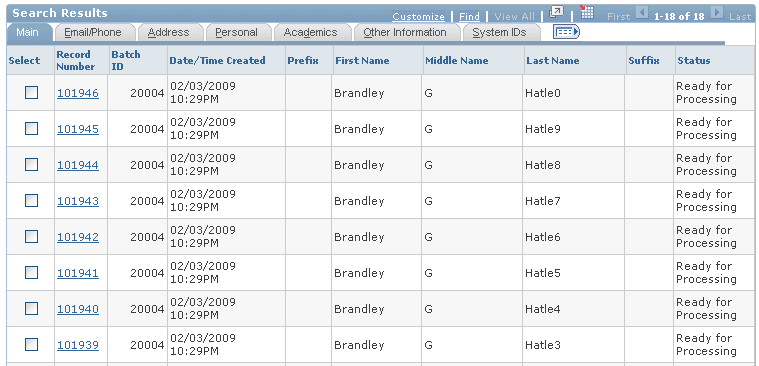Sort by Status column header
The image size is (759, 366).
(694, 61)
